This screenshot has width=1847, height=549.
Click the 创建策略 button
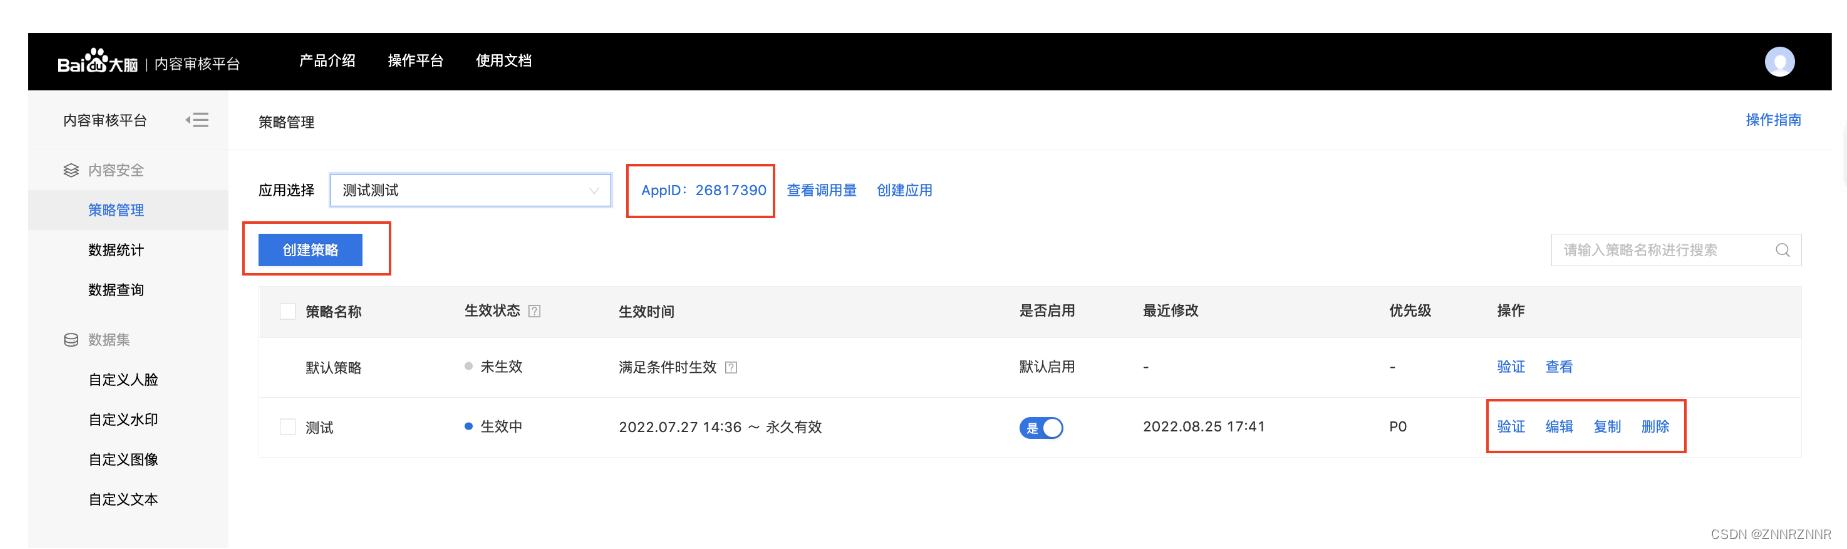pyautogui.click(x=310, y=250)
